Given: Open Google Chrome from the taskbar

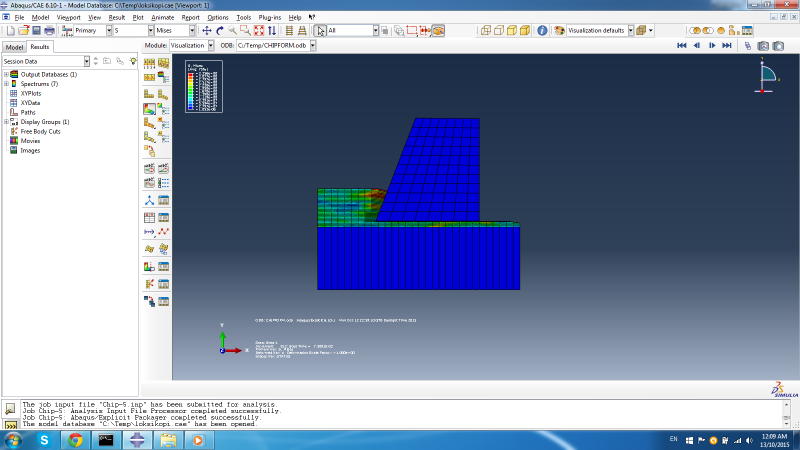Looking at the screenshot, I should [76, 440].
